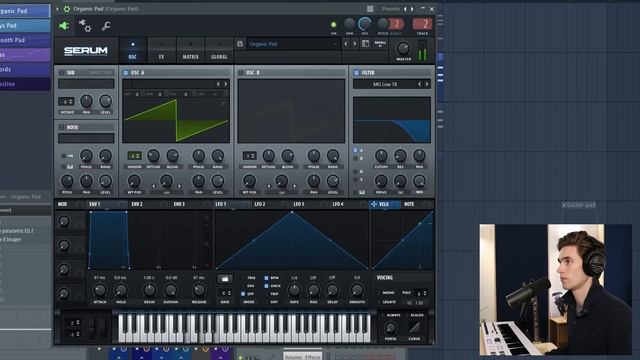Toggle the OSC A enable checkbox
The height and width of the screenshot is (360, 640).
click(x=126, y=73)
